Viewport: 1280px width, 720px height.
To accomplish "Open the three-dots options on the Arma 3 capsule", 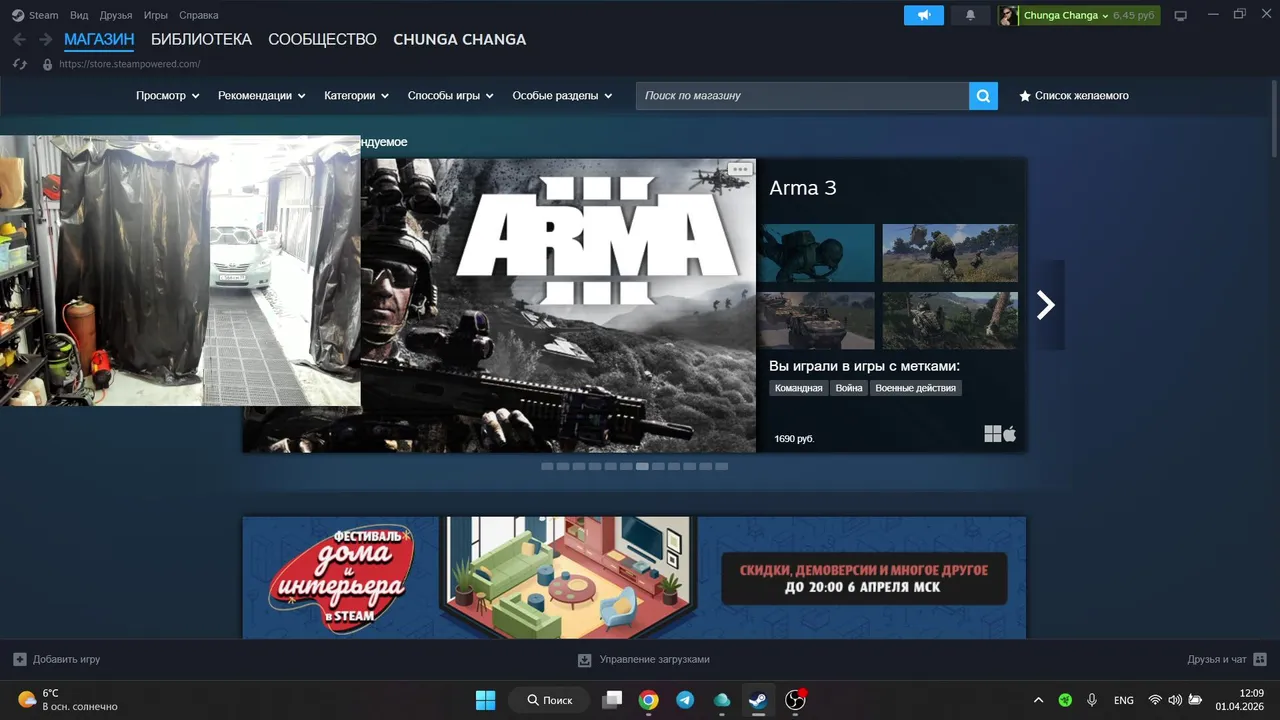I will click(740, 169).
